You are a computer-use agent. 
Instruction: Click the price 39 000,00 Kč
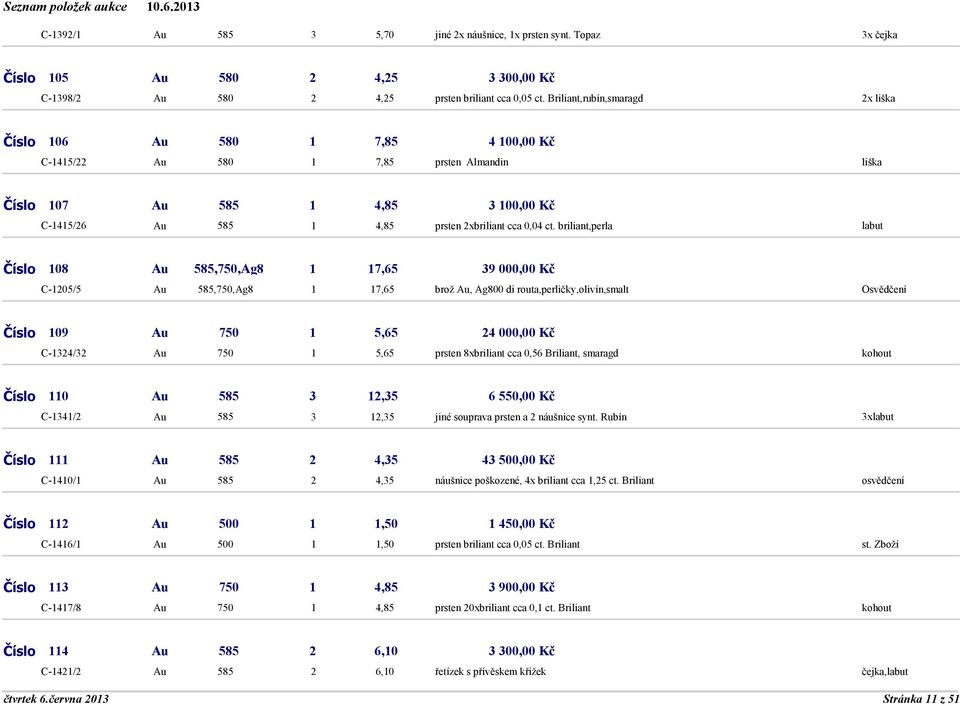coord(518,269)
